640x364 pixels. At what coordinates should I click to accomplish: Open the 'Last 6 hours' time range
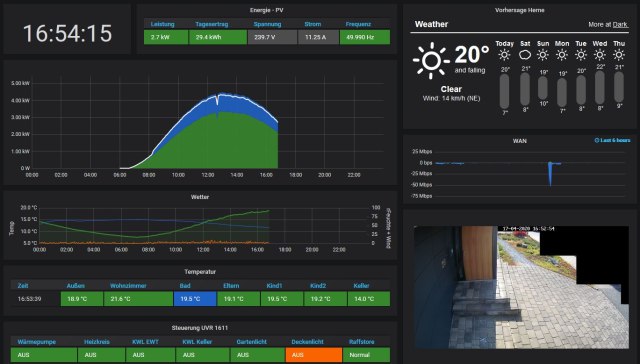pyautogui.click(x=612, y=140)
